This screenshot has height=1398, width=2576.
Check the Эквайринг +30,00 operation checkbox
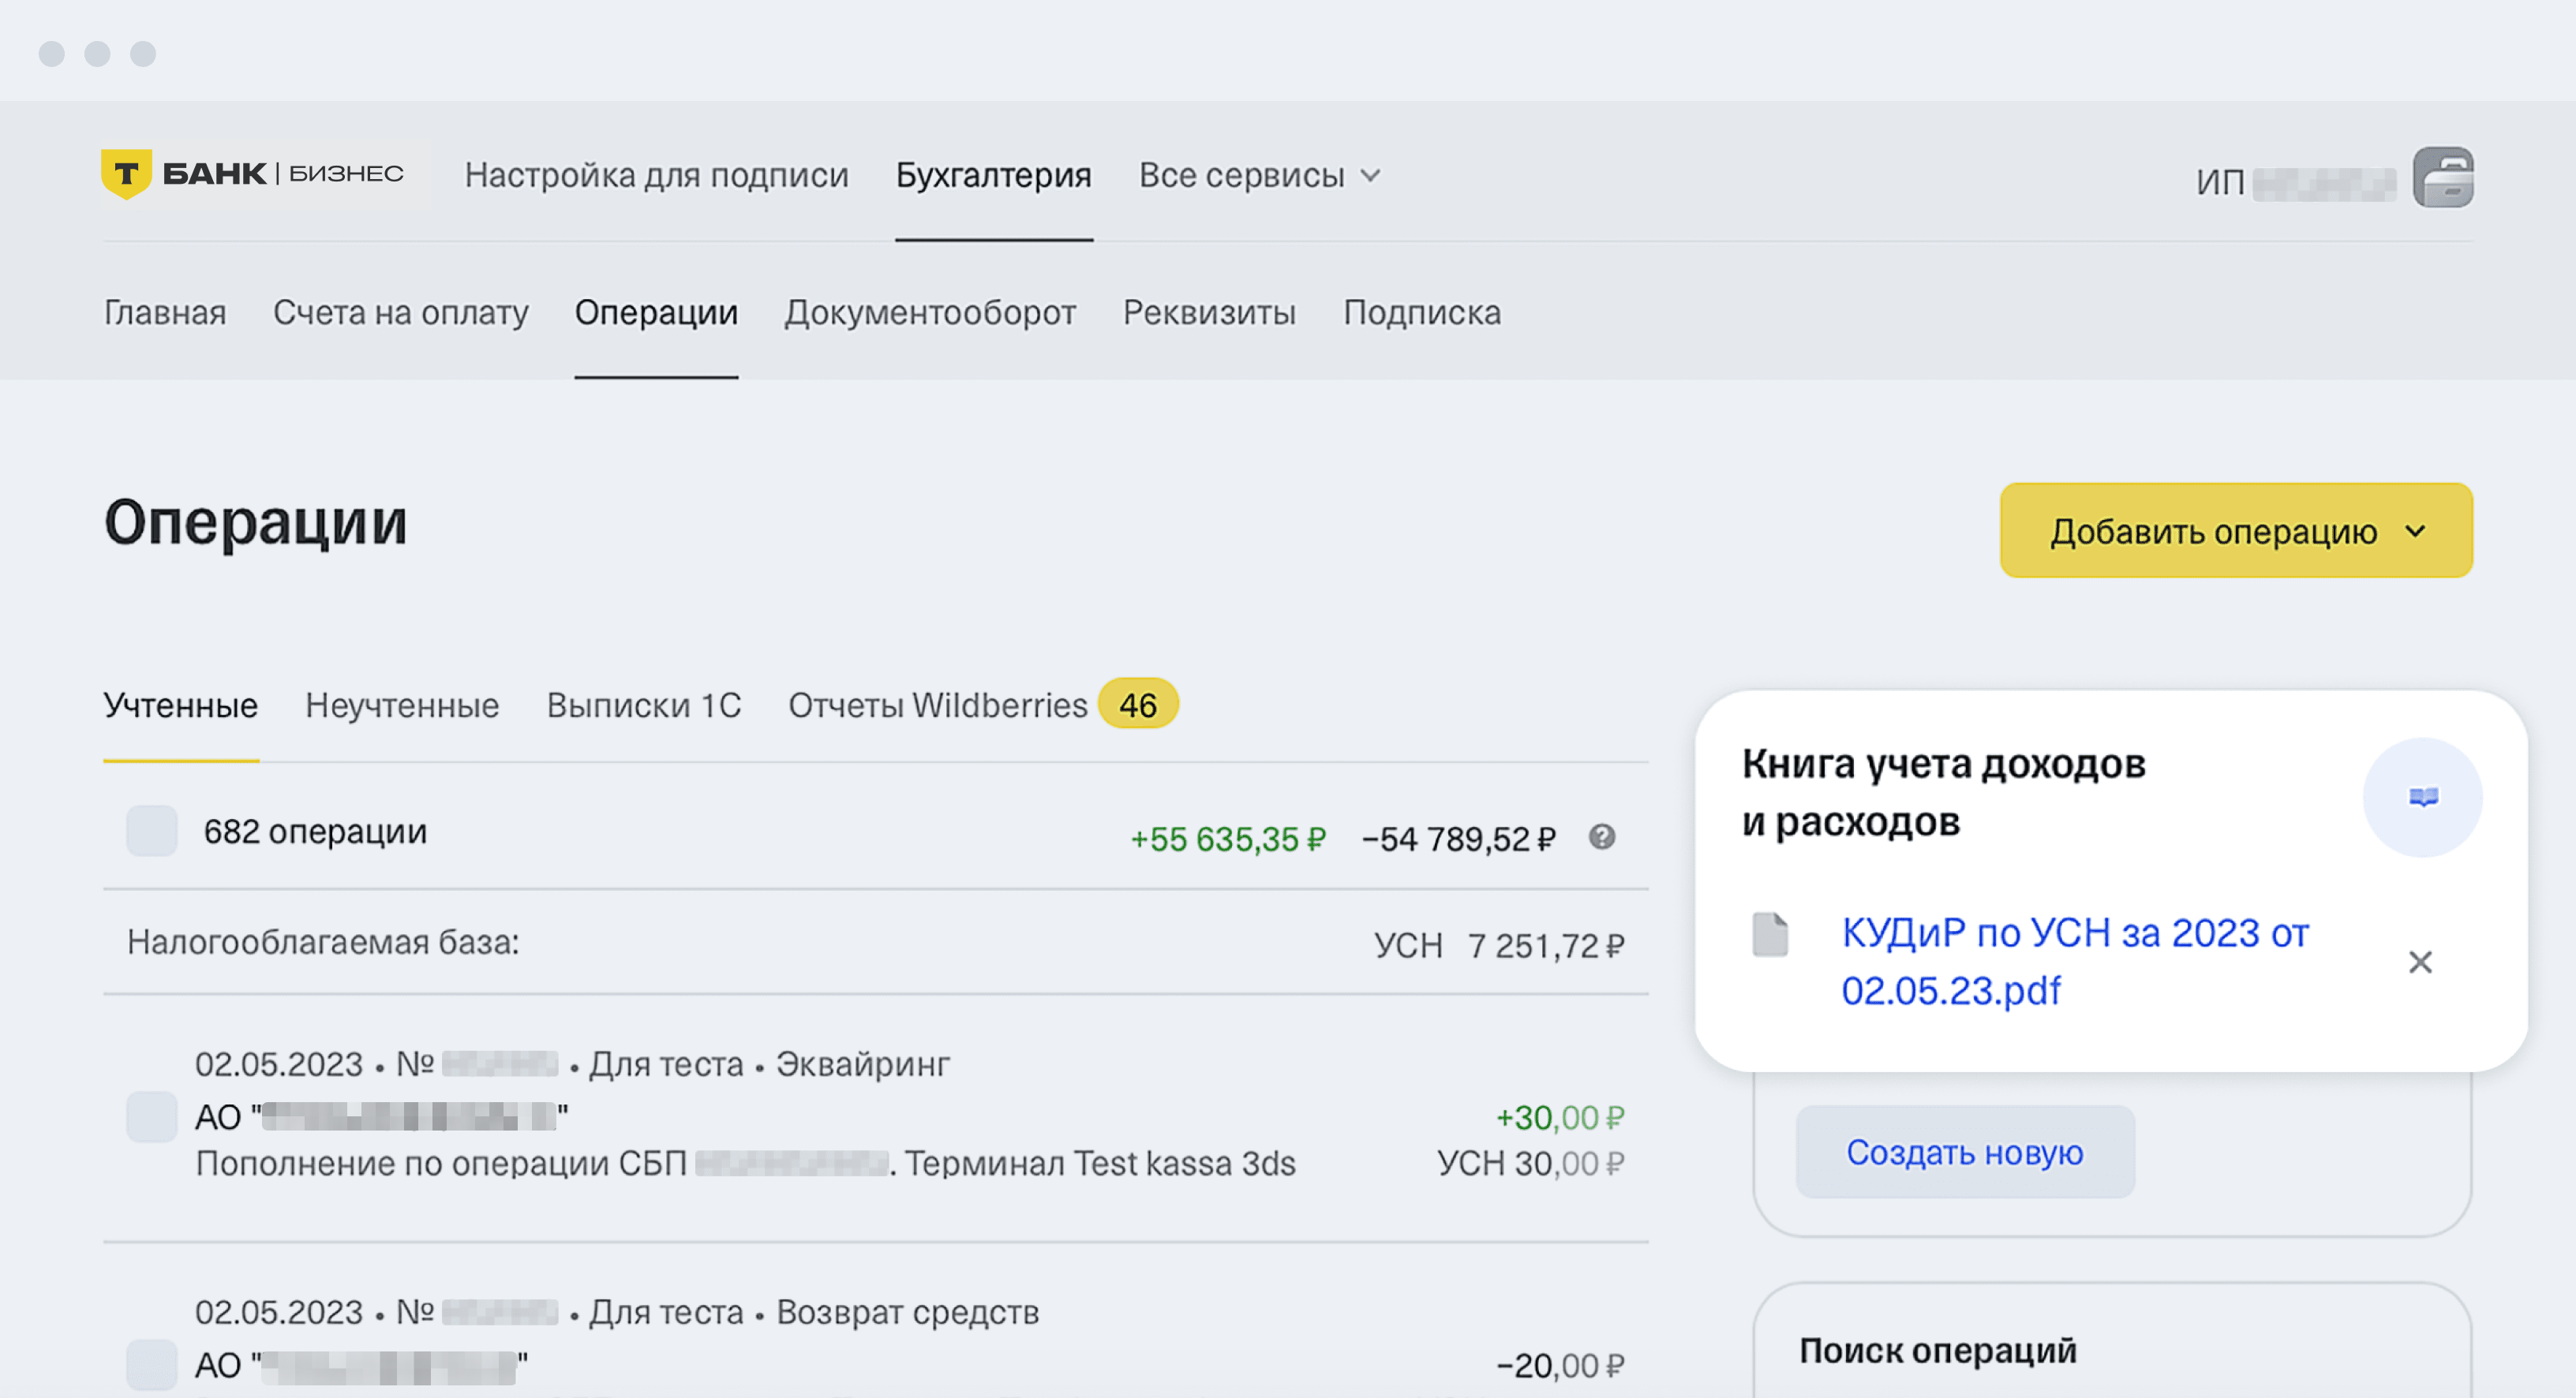(152, 1116)
